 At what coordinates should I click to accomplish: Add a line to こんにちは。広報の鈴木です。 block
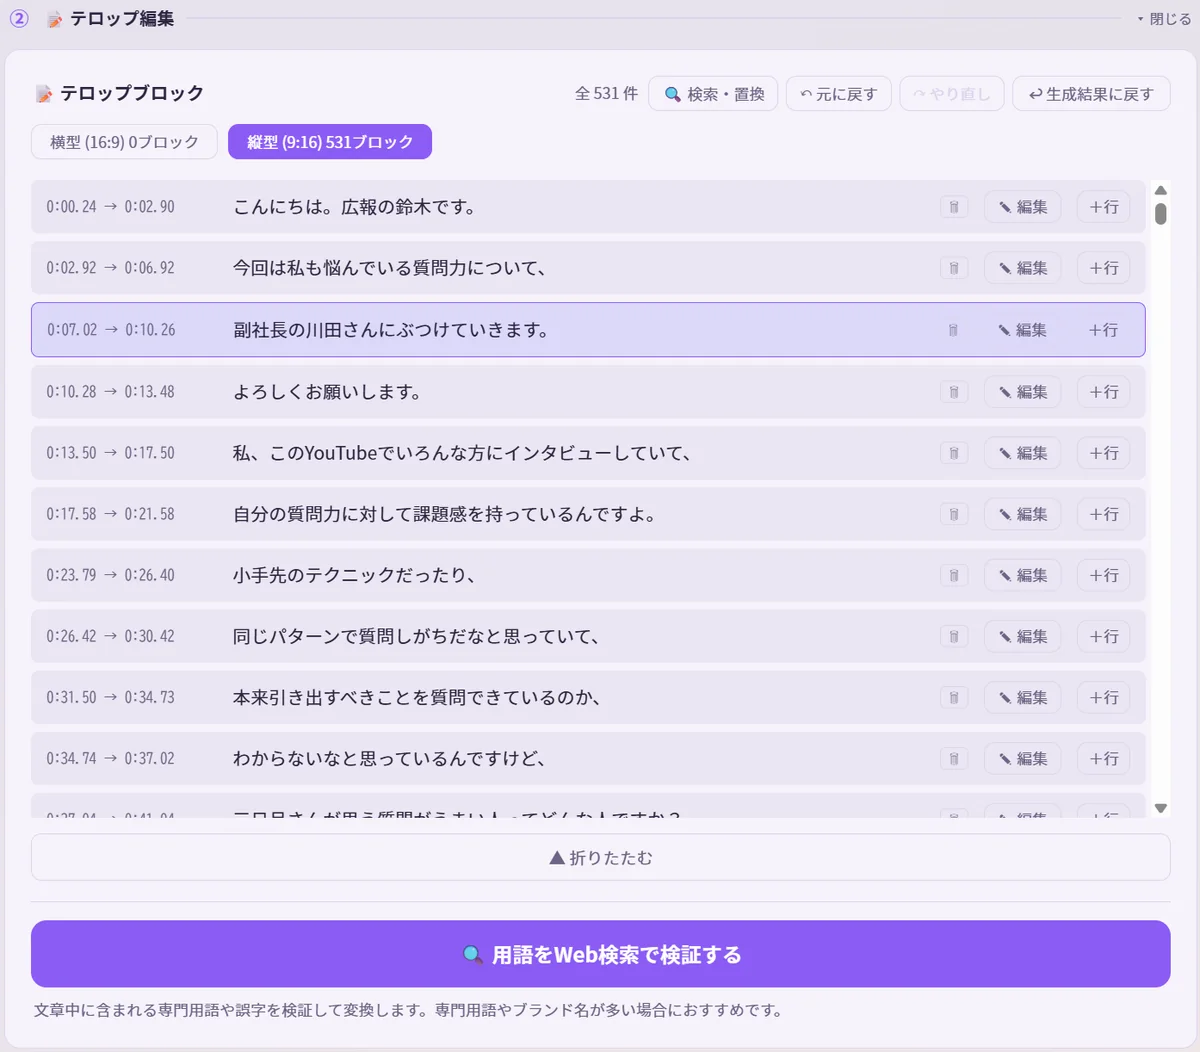(x=1104, y=207)
